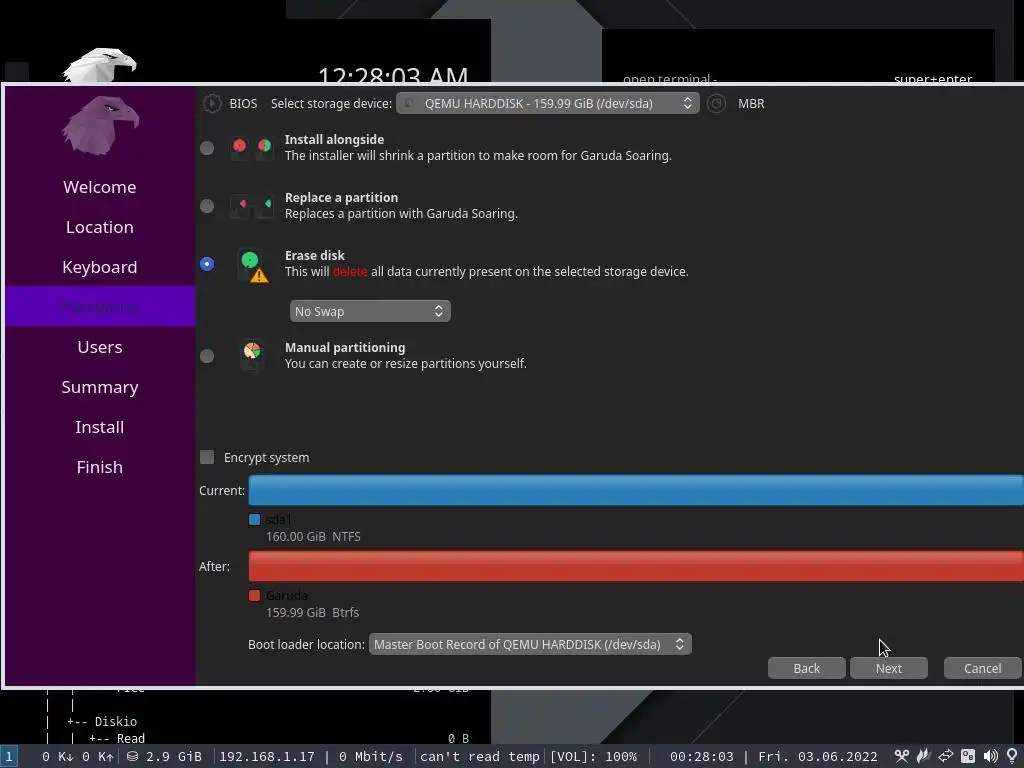Select the highlighted Partitions step

click(100, 306)
